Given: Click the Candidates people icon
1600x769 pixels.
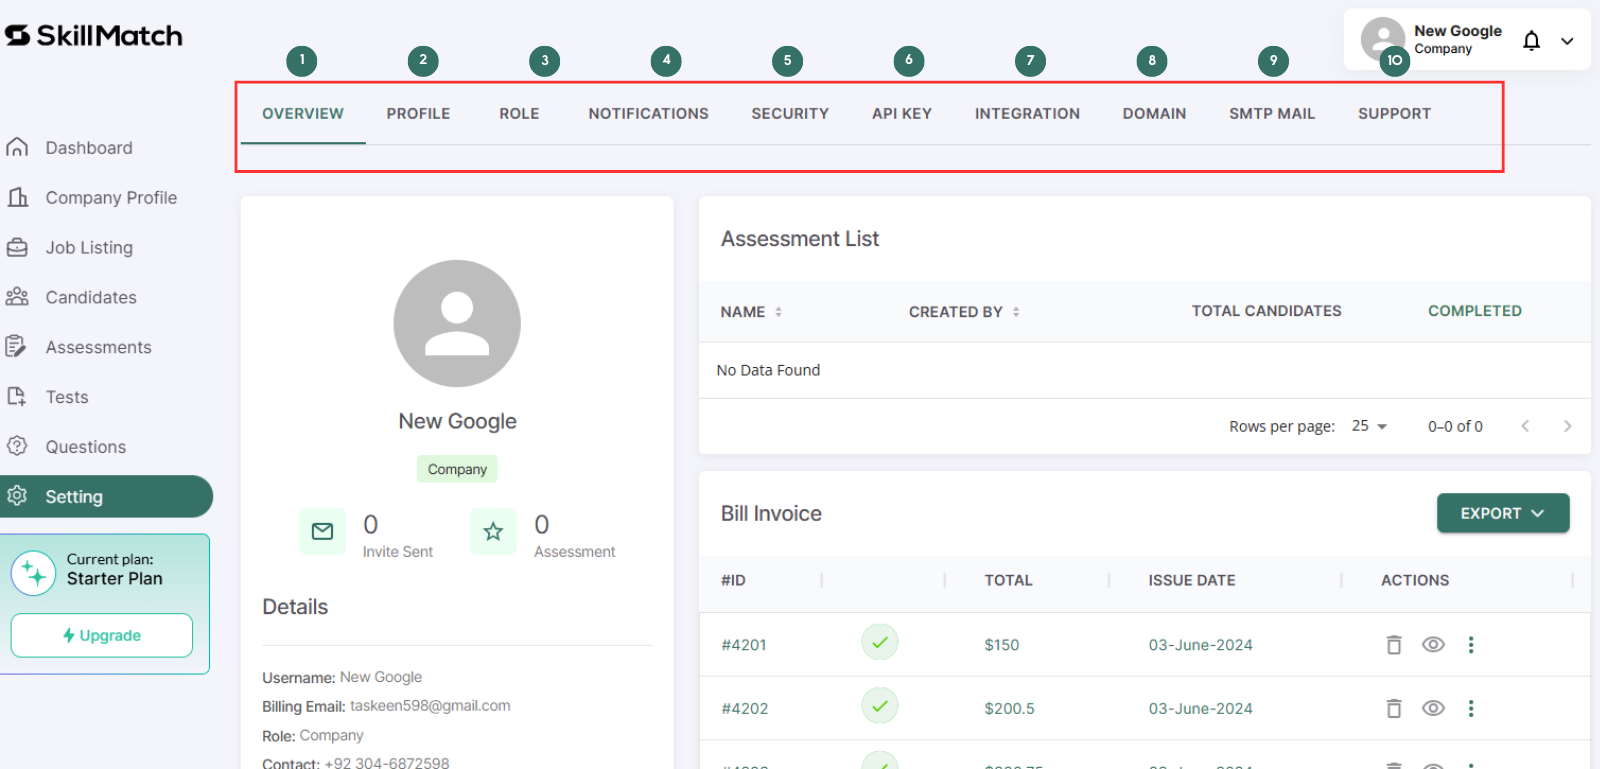Looking at the screenshot, I should coord(17,297).
